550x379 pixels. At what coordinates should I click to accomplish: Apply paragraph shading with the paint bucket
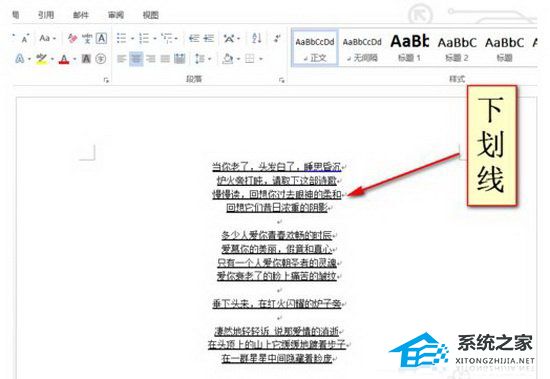[228, 59]
